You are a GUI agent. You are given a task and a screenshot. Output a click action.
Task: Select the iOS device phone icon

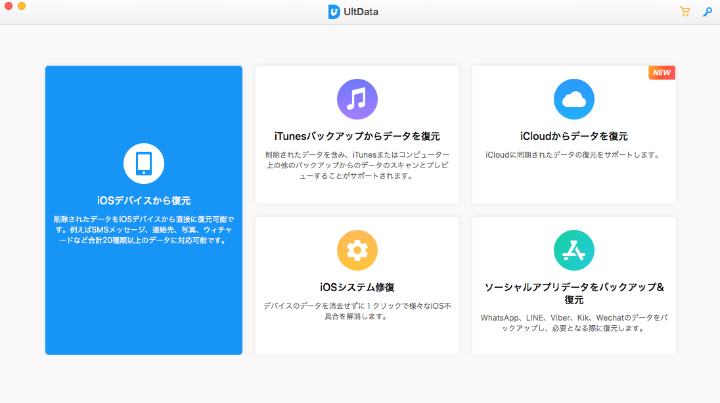tap(144, 163)
